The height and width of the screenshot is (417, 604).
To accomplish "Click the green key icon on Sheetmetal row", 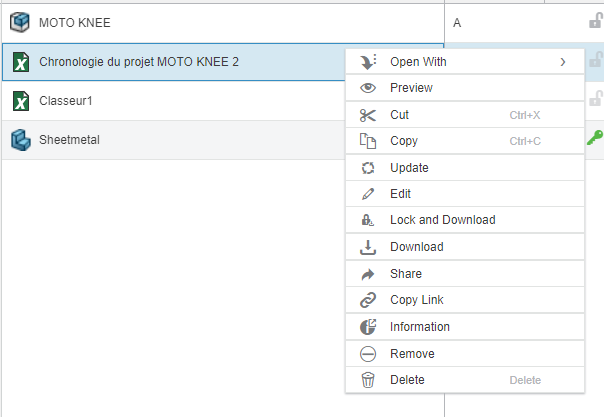I will tap(594, 140).
